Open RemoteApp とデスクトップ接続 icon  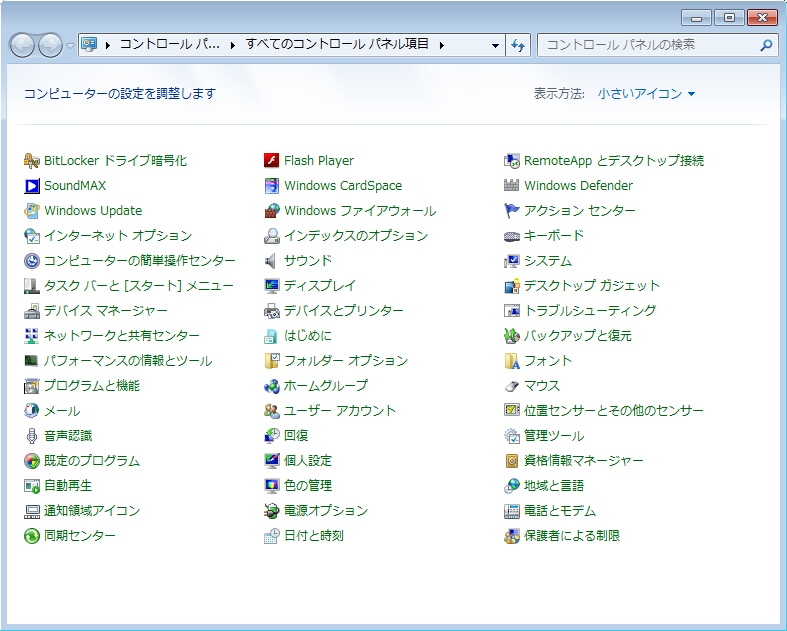point(511,161)
